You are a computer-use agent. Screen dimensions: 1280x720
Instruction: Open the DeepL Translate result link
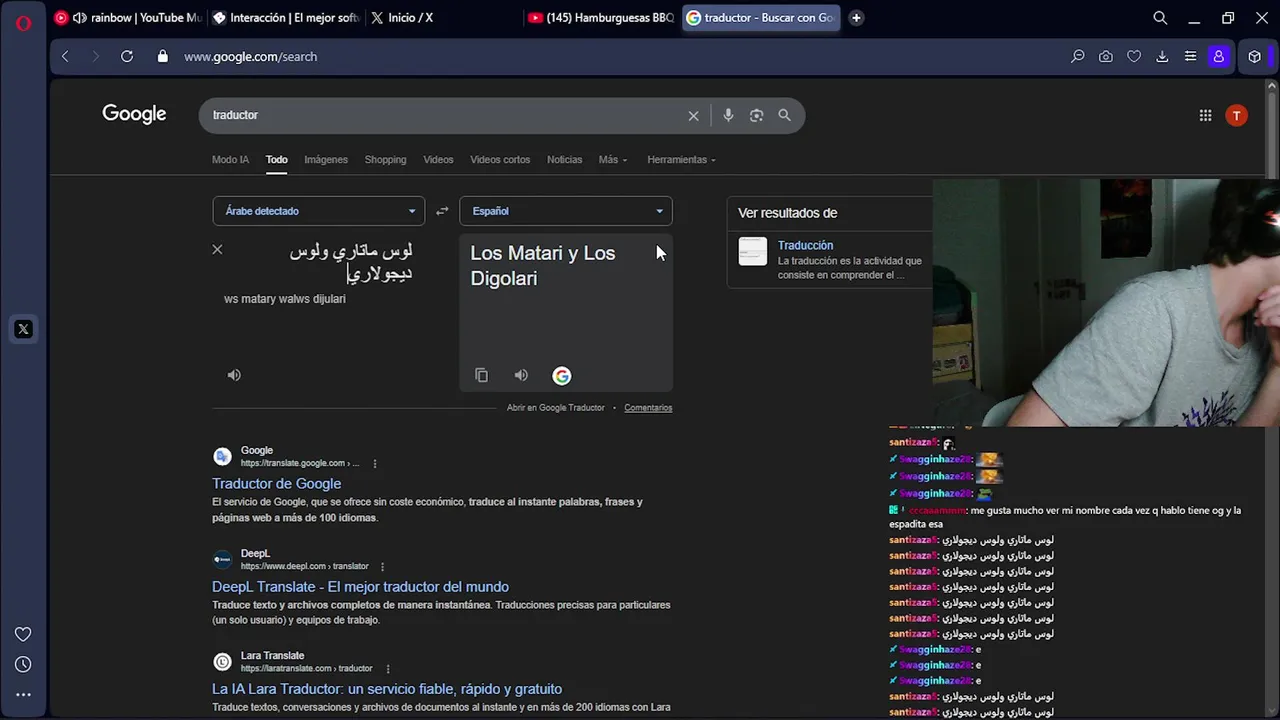360,587
